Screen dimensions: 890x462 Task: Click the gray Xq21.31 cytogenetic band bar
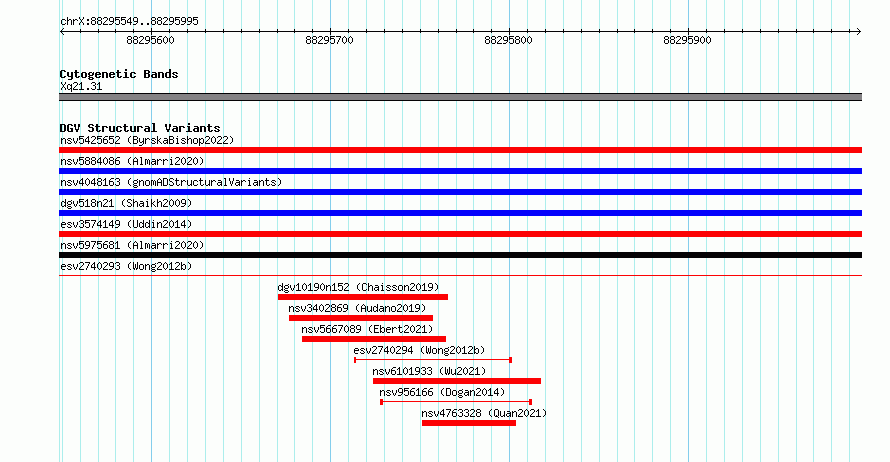460,97
